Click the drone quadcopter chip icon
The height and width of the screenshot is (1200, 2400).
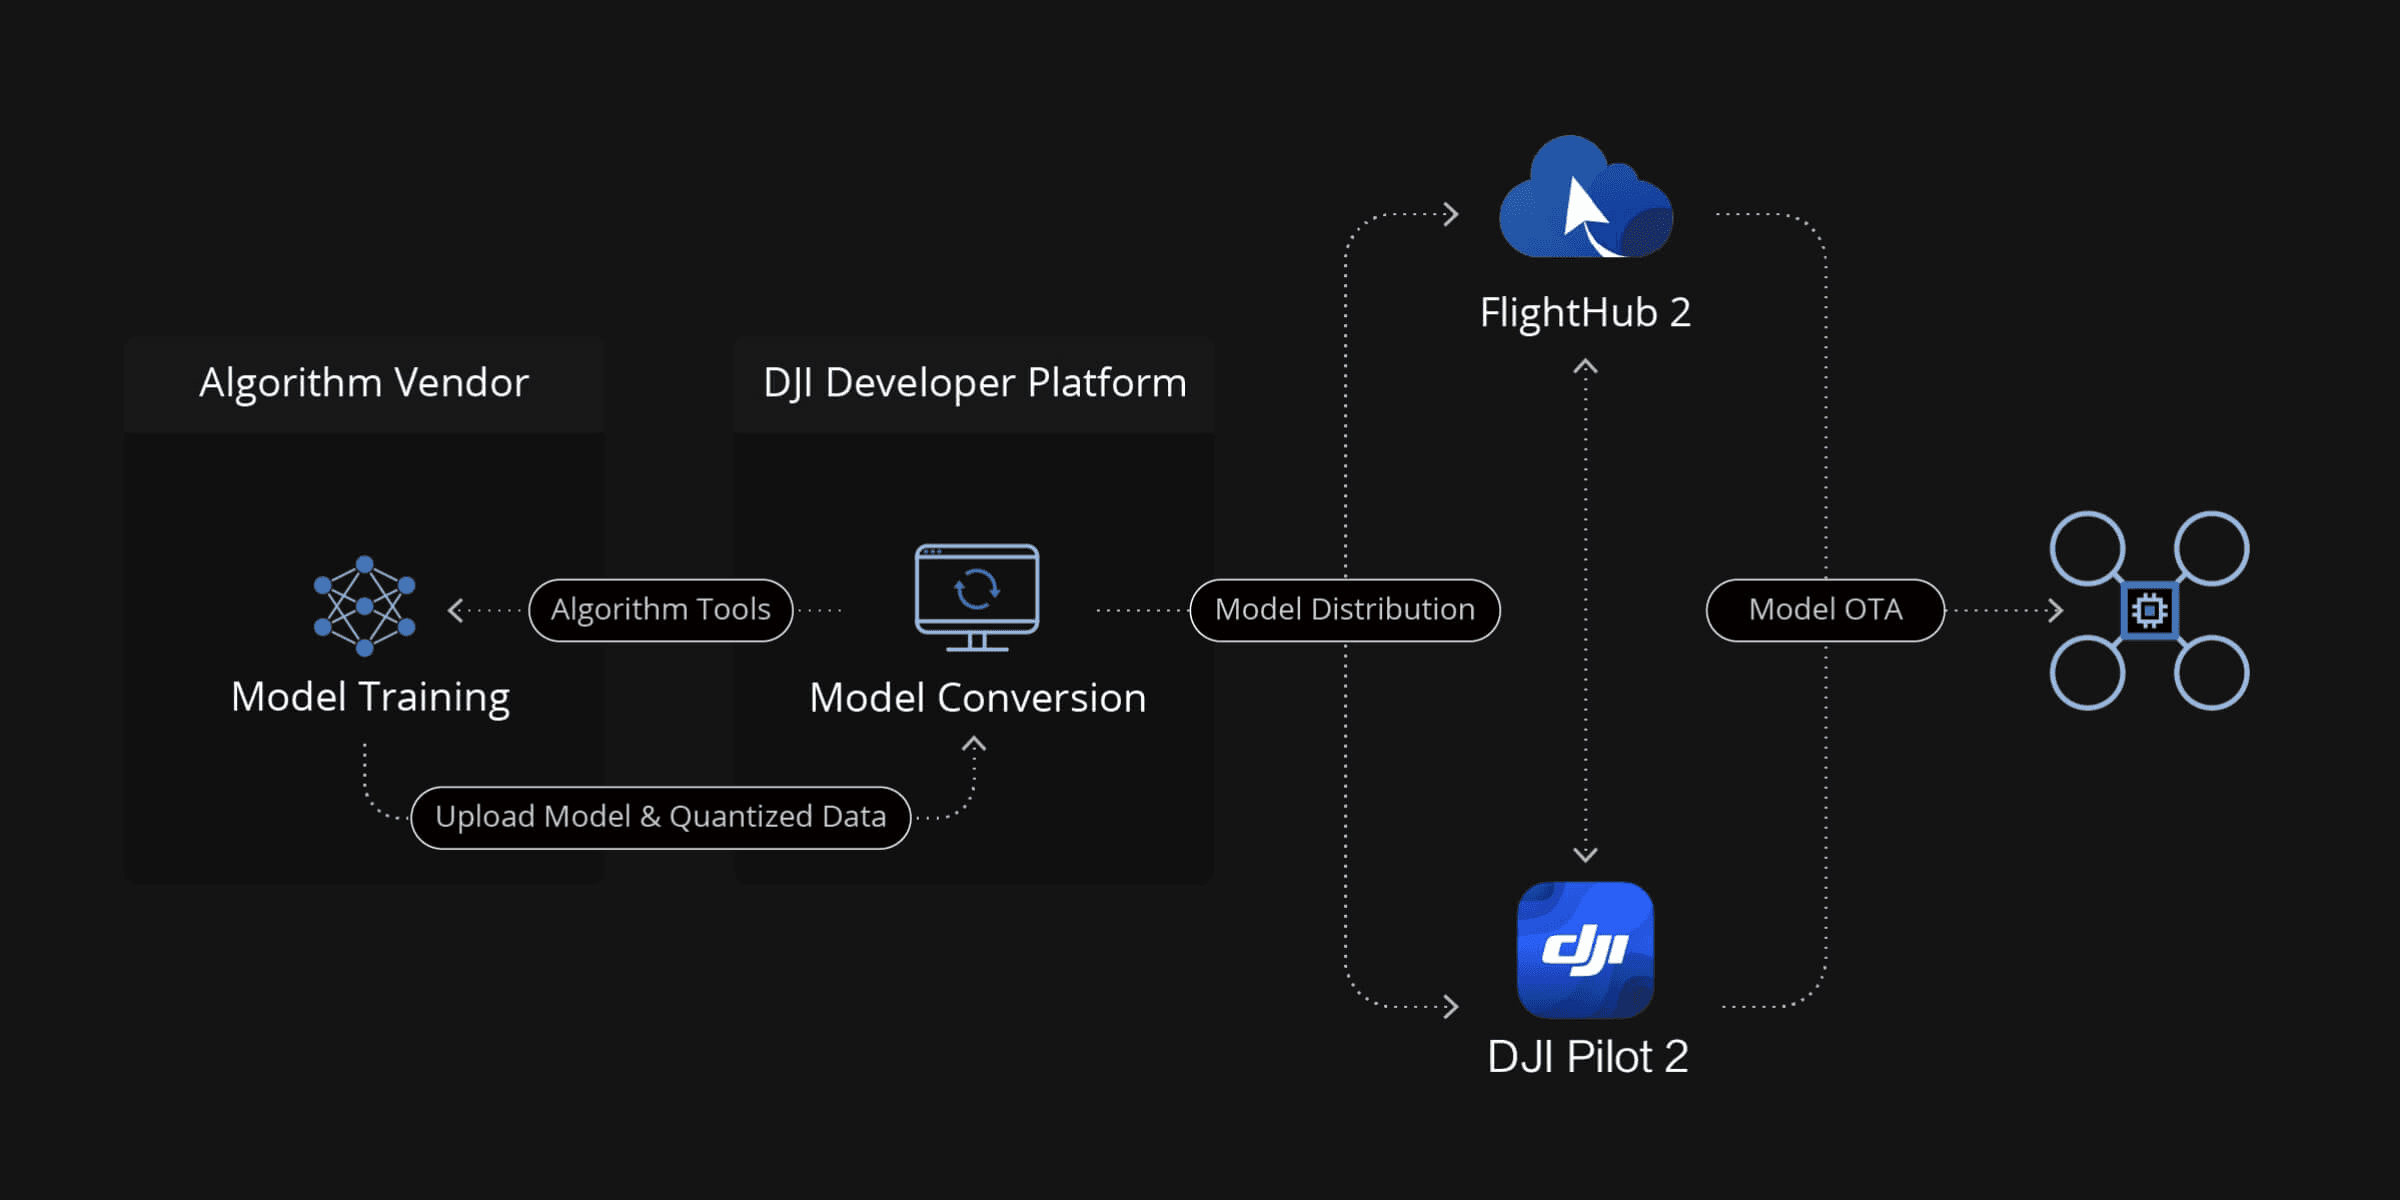pyautogui.click(x=2149, y=610)
